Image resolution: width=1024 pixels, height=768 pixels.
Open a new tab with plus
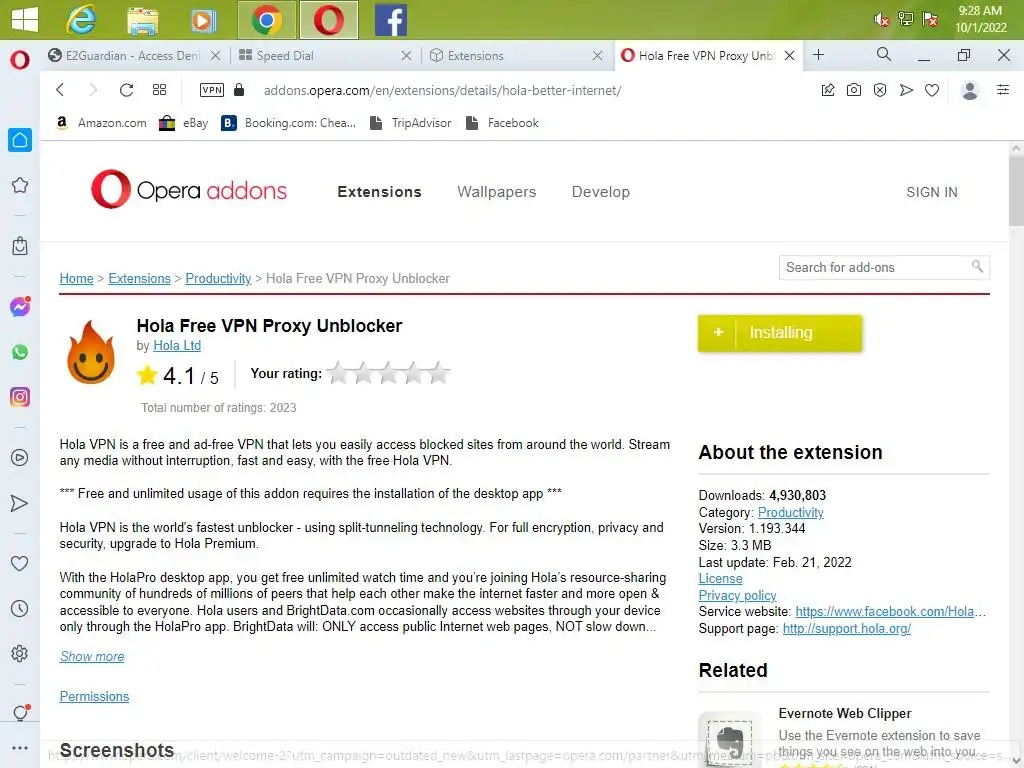click(x=818, y=55)
